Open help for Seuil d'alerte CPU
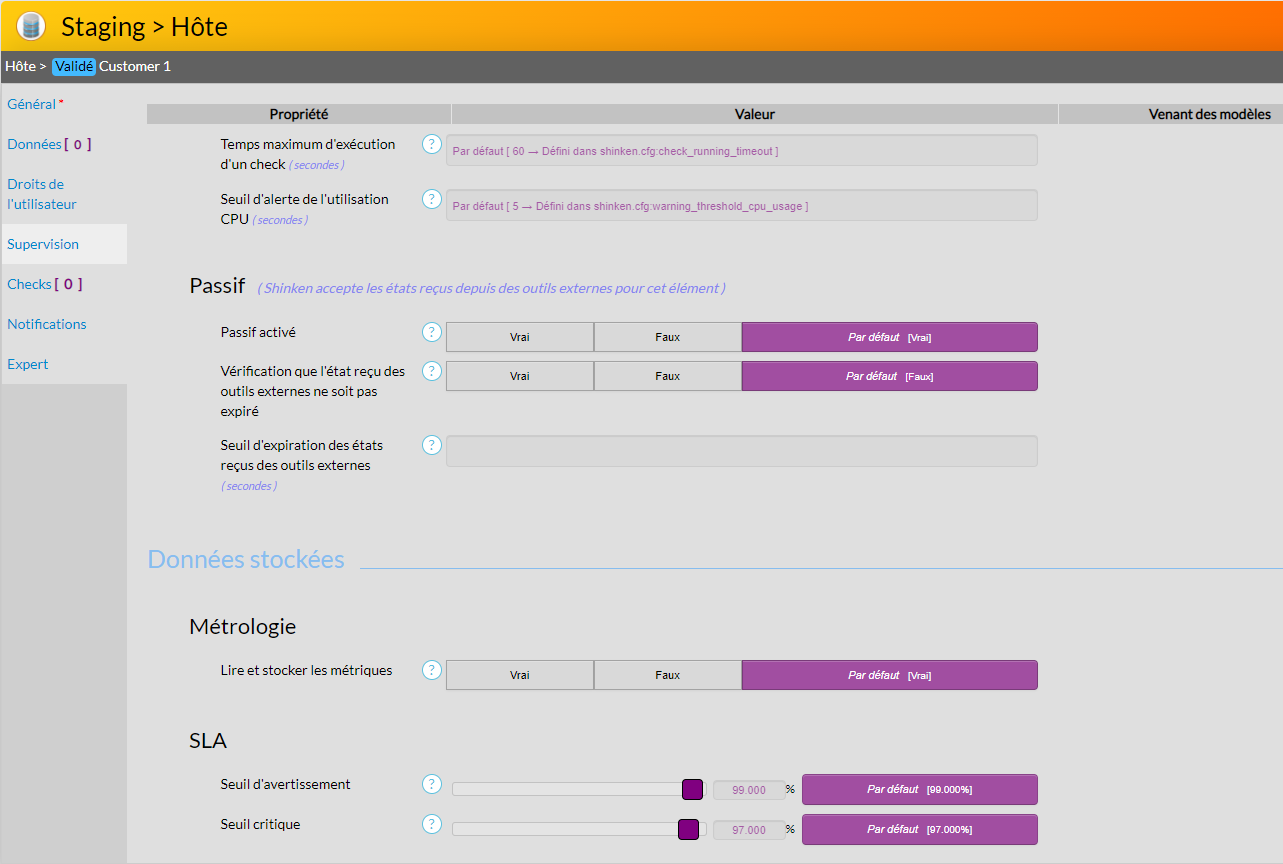The width and height of the screenshot is (1283, 864). (432, 199)
